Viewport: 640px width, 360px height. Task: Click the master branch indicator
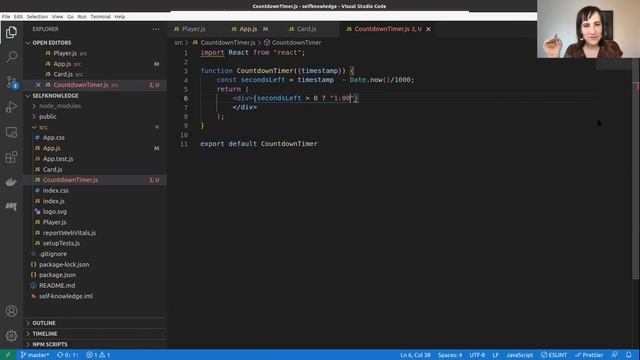coord(35,355)
